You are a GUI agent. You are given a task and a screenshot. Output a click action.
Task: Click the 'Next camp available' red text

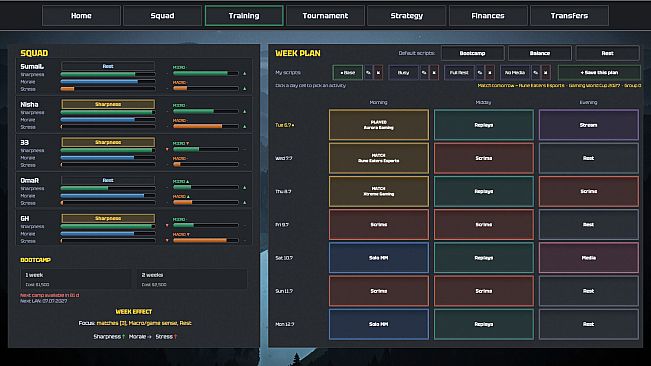(x=50, y=295)
